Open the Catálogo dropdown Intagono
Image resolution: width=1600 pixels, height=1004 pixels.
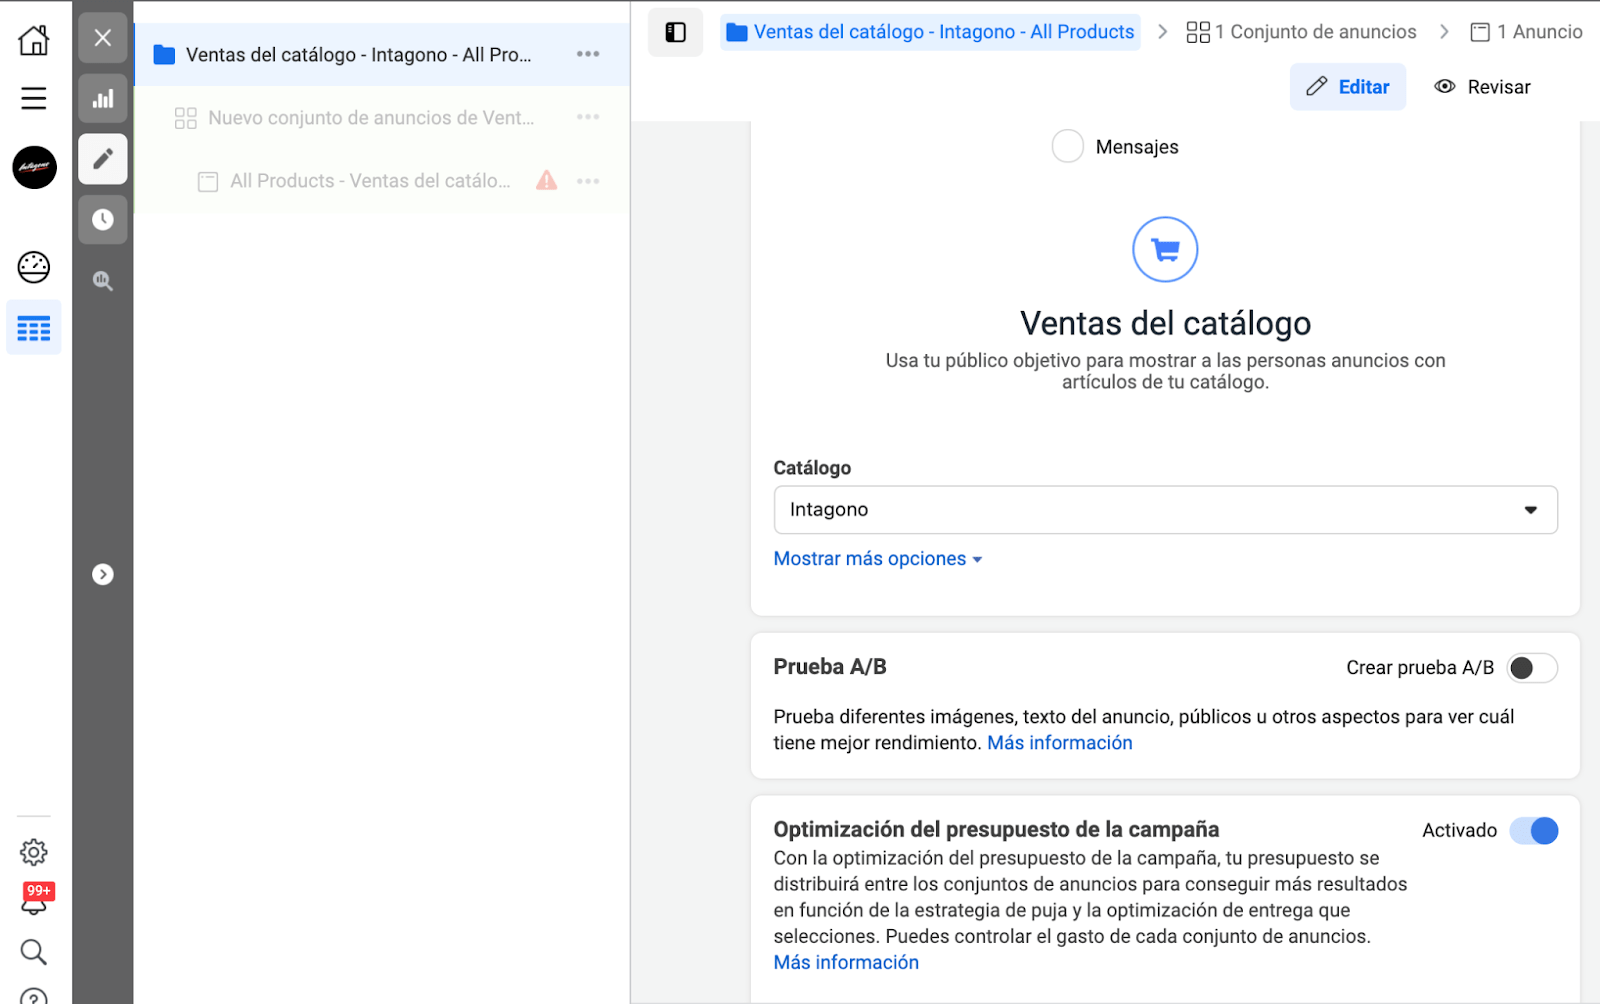click(1165, 510)
